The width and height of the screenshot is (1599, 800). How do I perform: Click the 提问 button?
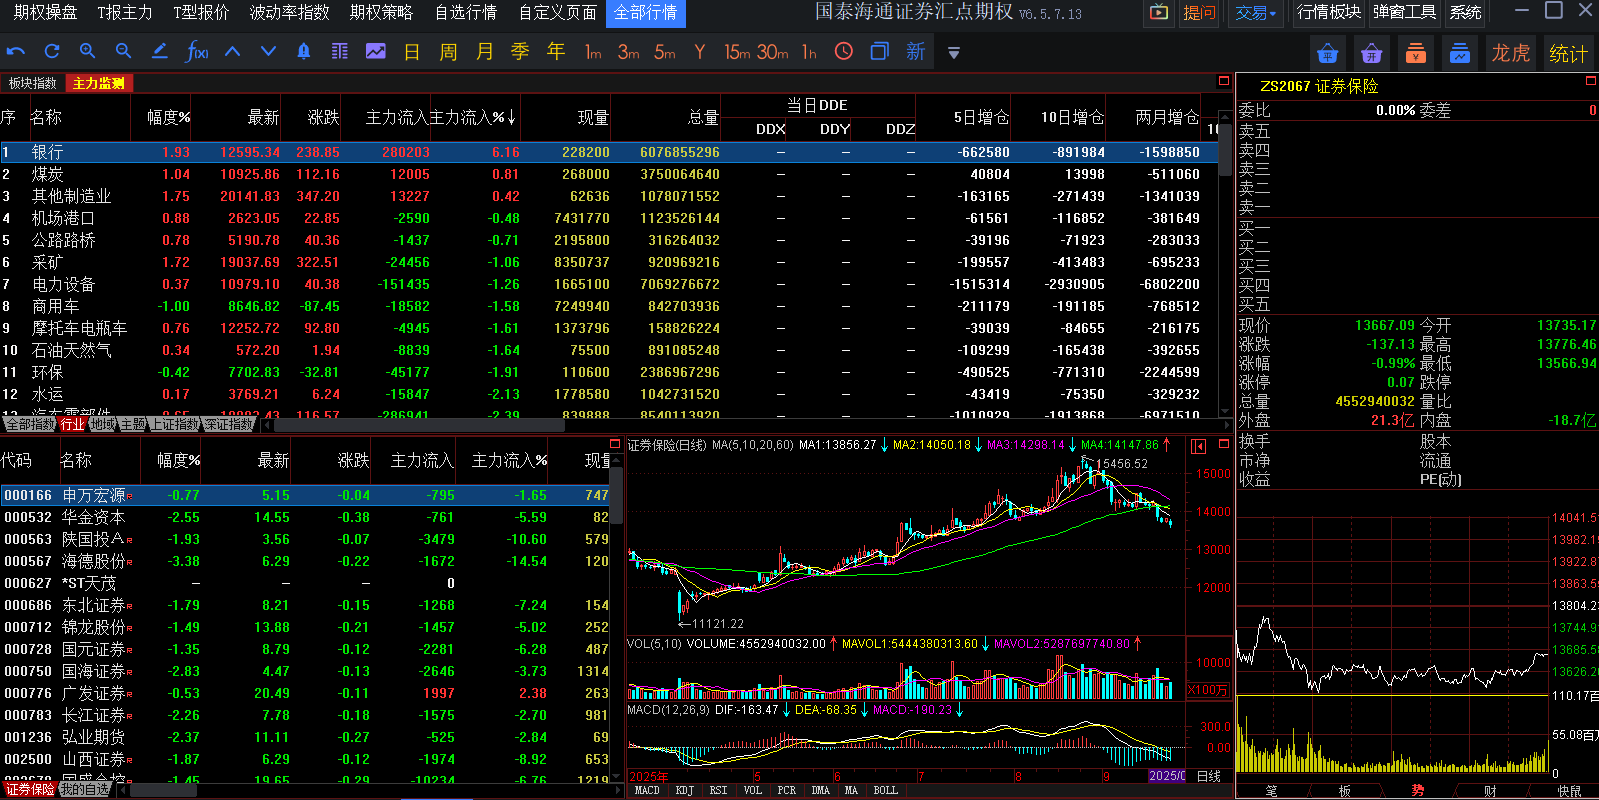1199,13
